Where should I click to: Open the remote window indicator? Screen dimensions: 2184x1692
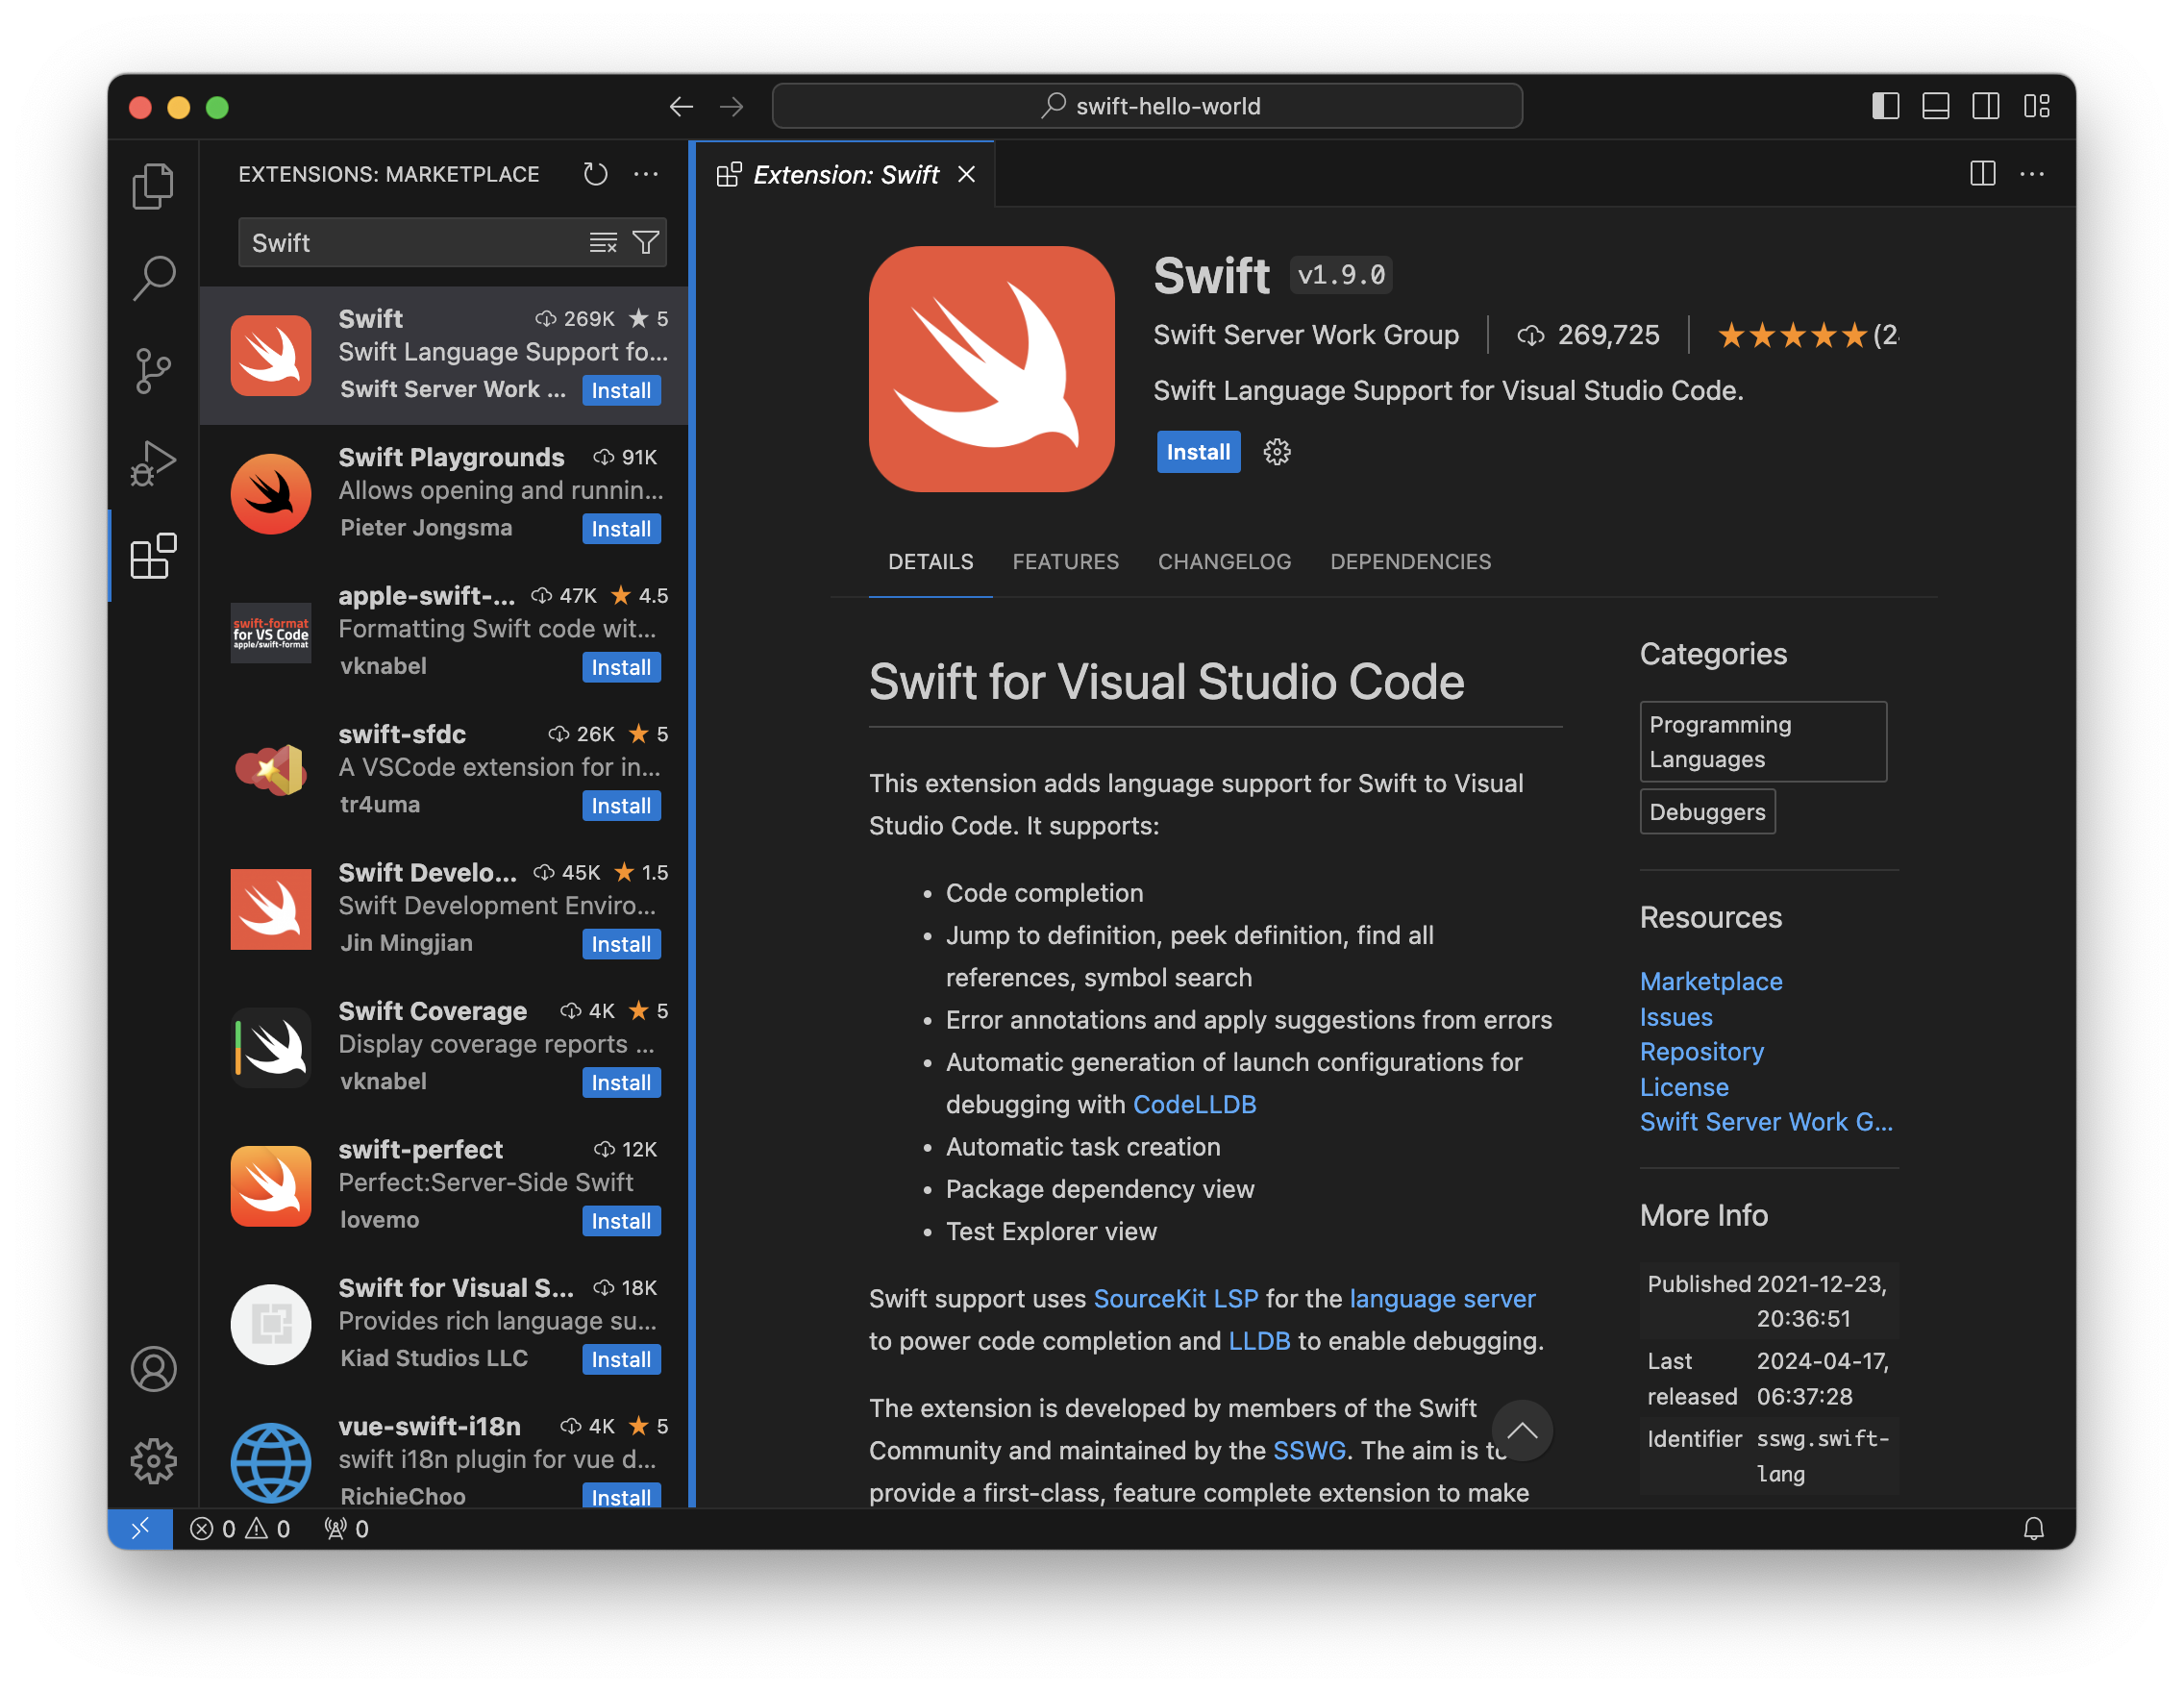coord(140,1528)
